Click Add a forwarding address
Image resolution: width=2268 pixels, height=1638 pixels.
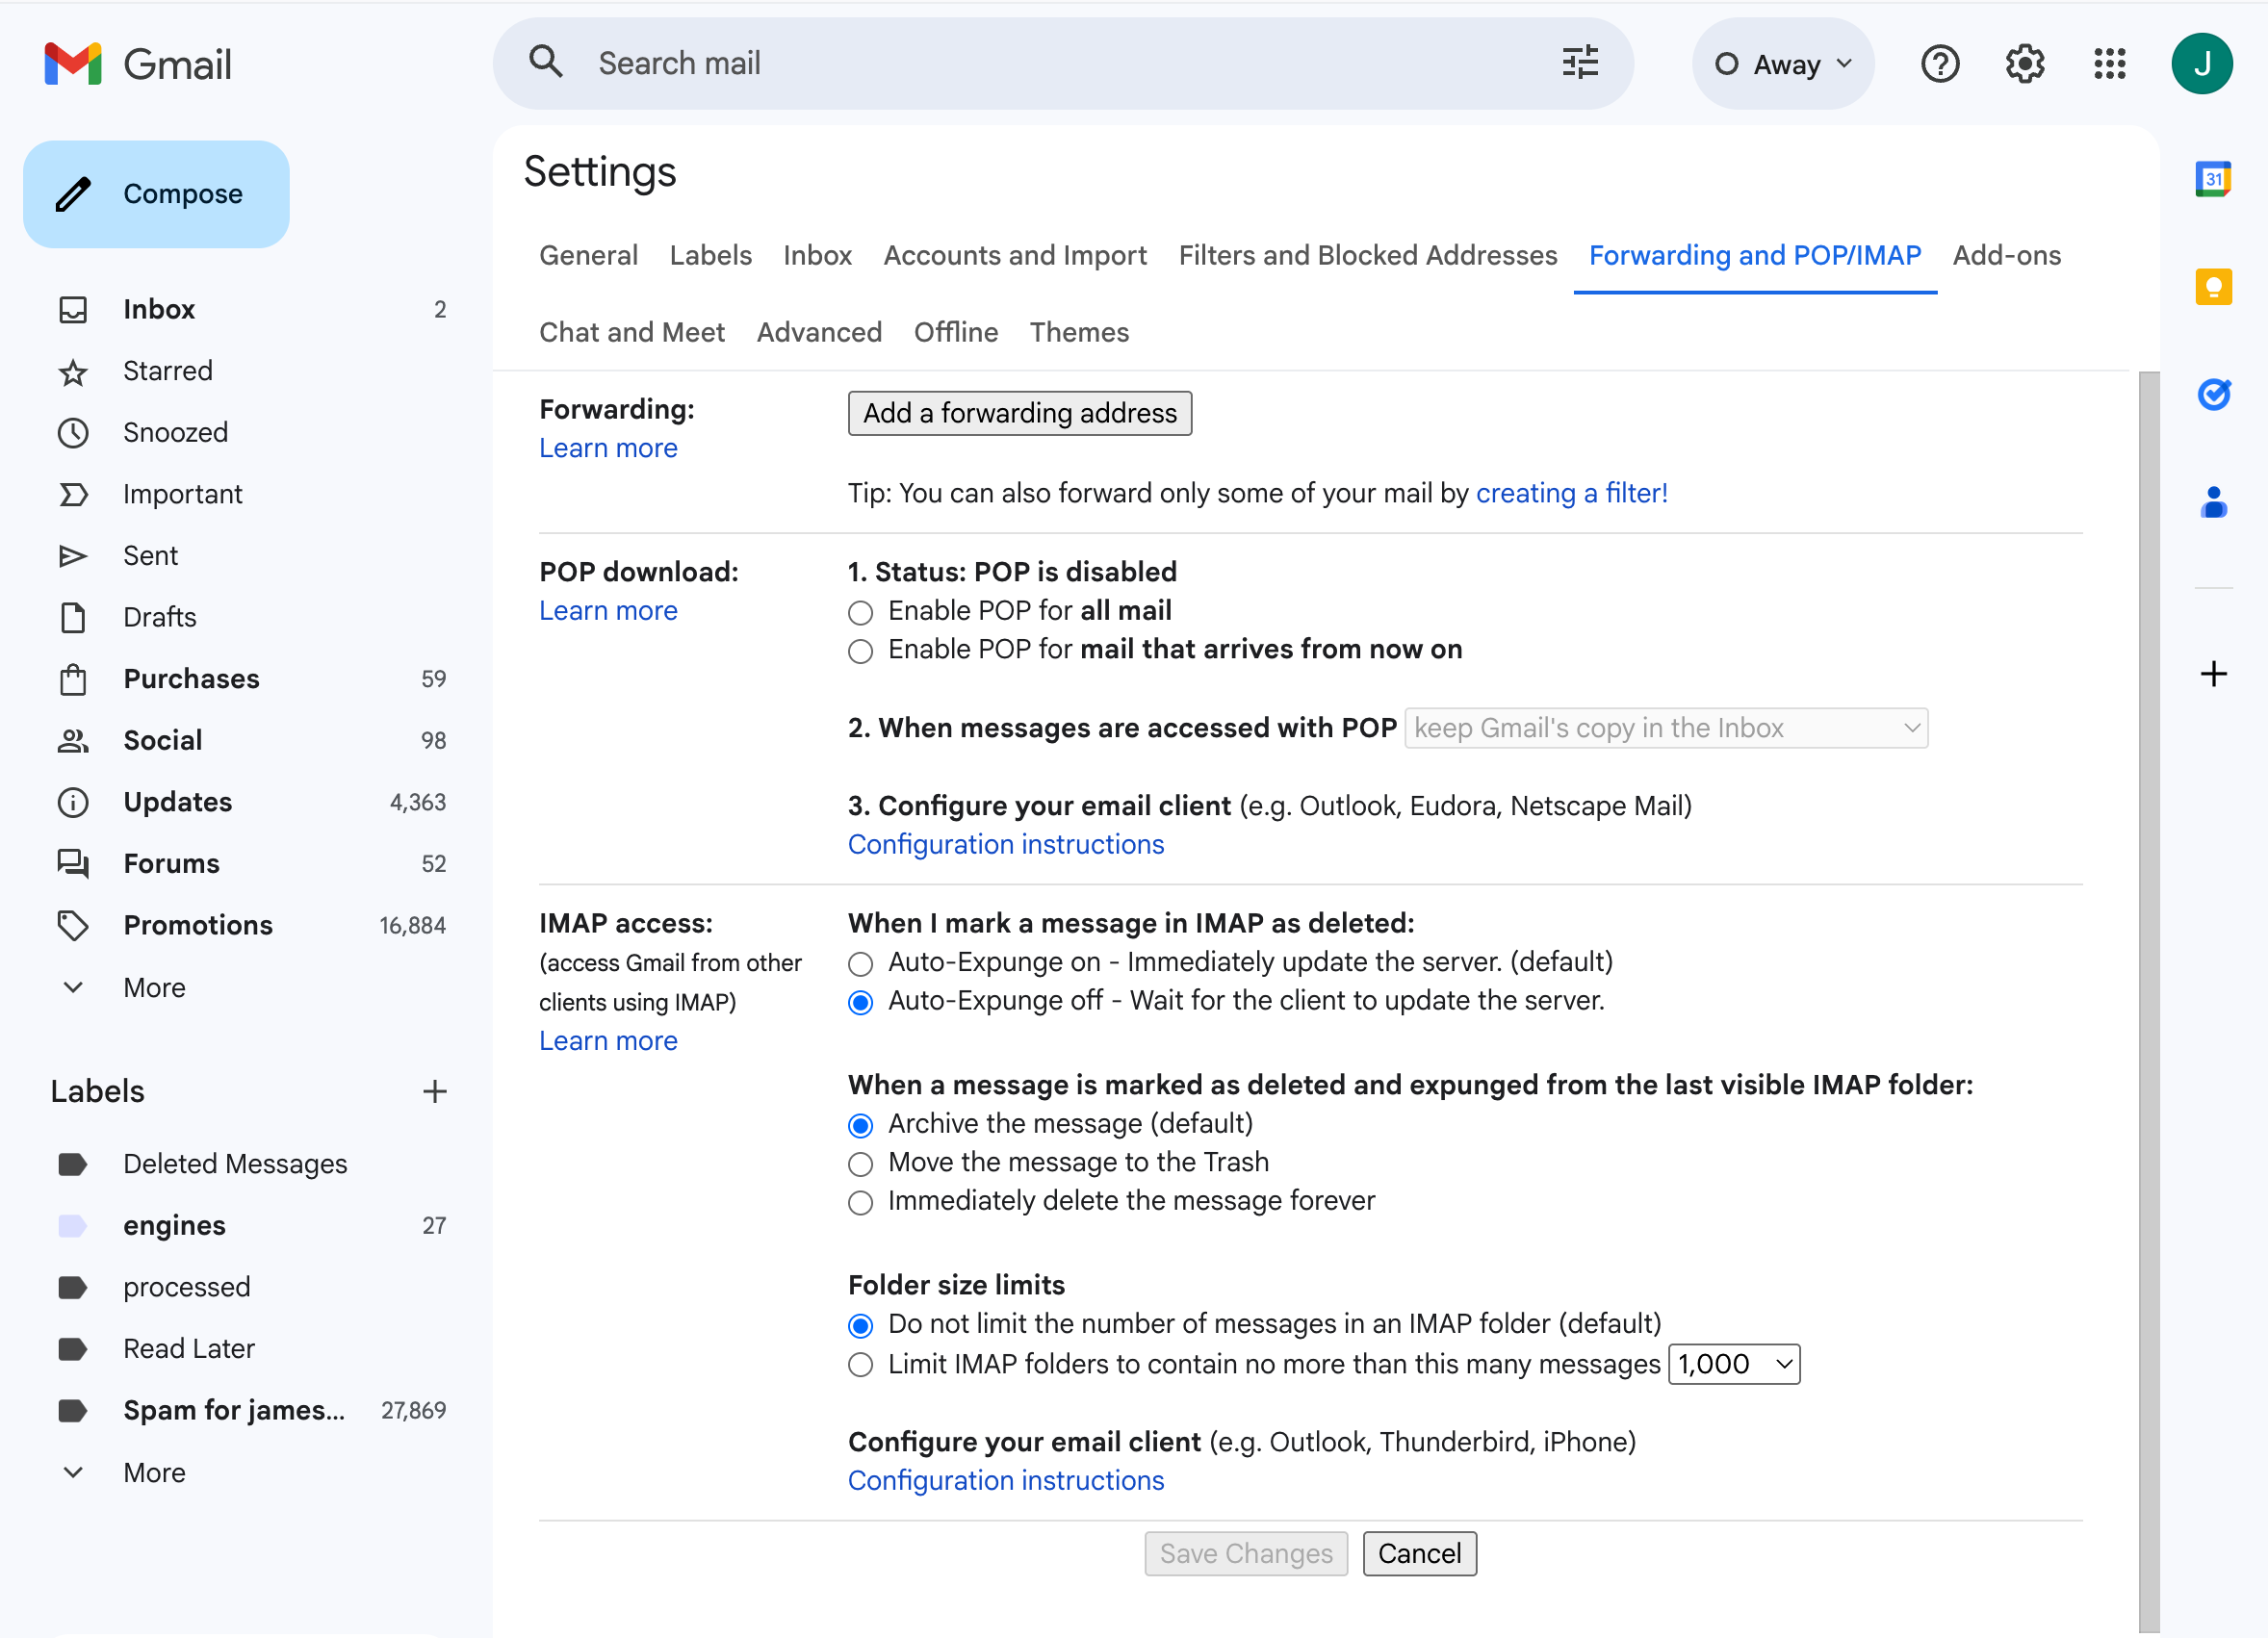point(1019,413)
